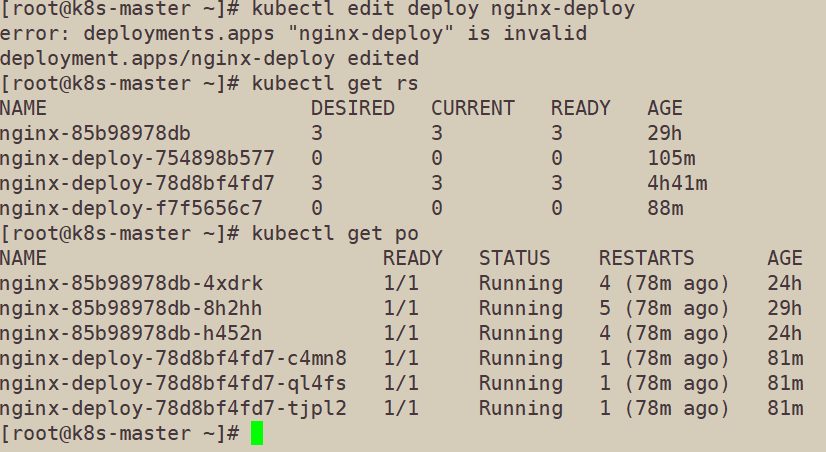Select pod name nginx-85b98978db-h452n
The width and height of the screenshot is (826, 452).
point(131,333)
